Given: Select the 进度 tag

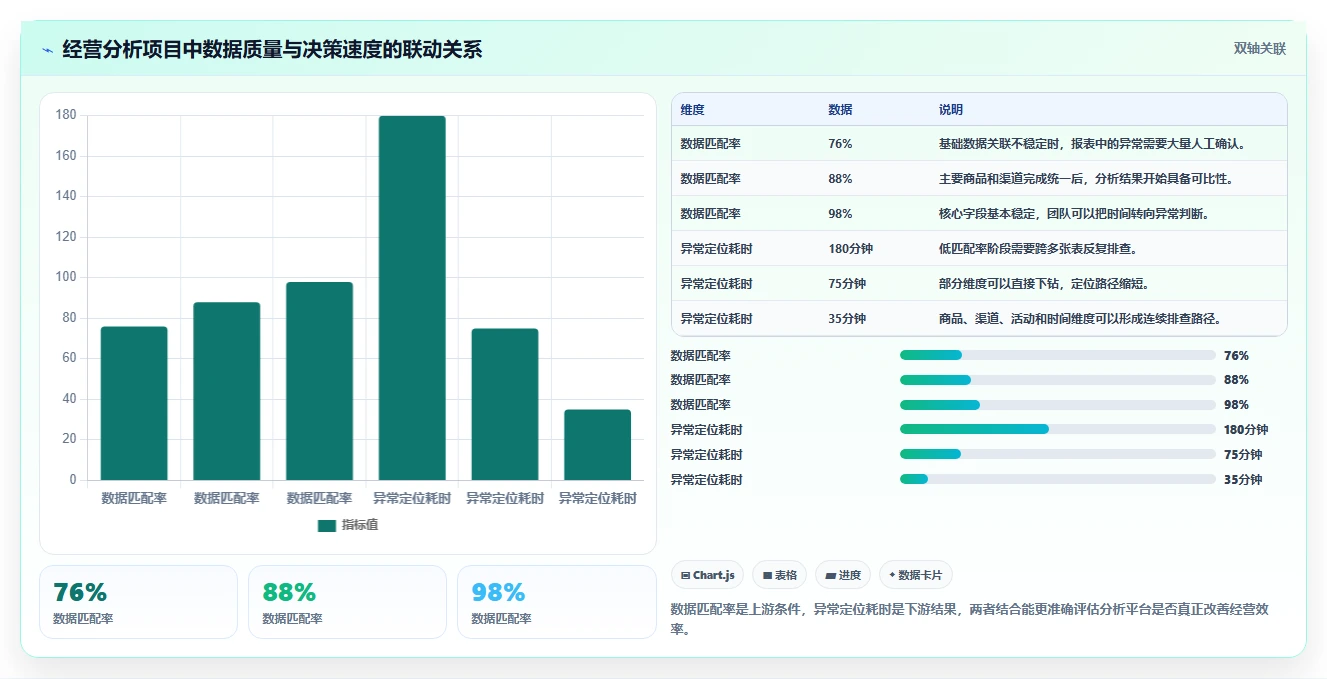Looking at the screenshot, I should pos(842,575).
